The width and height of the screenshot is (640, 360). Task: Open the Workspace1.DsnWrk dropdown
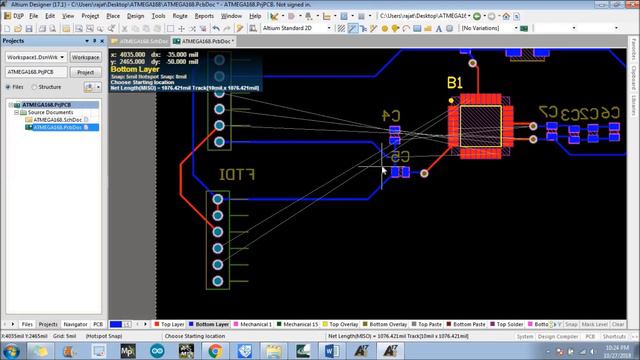[x=62, y=57]
